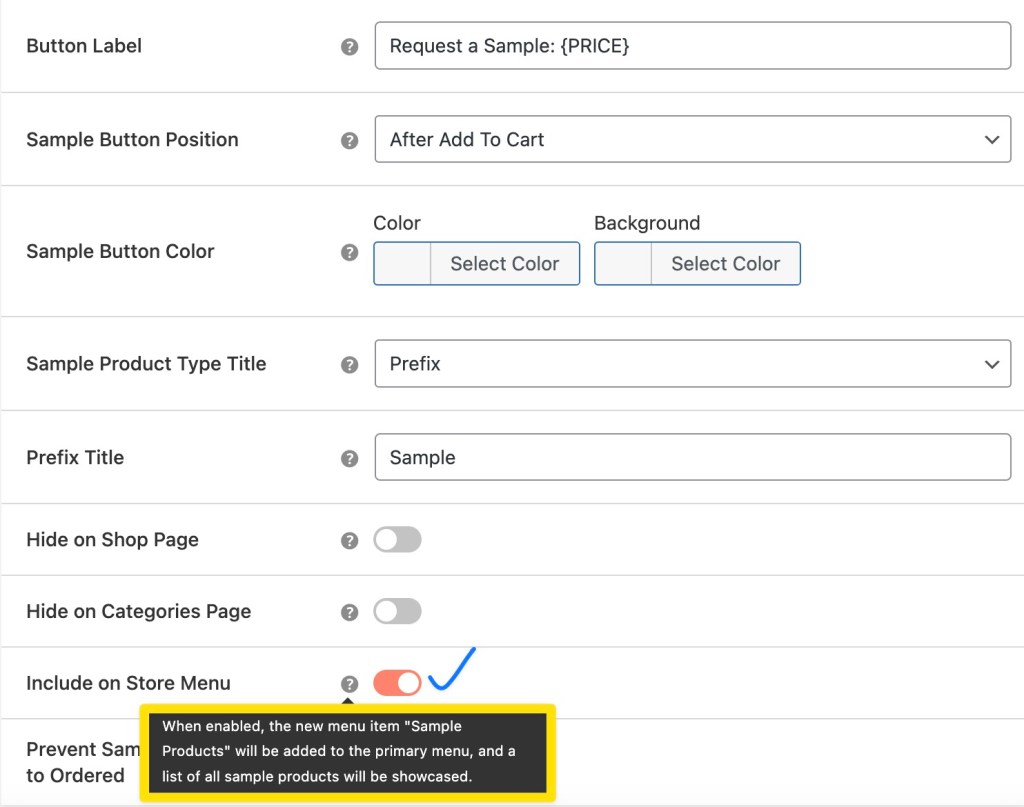Click the help icon for Sample Button Color
The image size is (1024, 807).
349,253
